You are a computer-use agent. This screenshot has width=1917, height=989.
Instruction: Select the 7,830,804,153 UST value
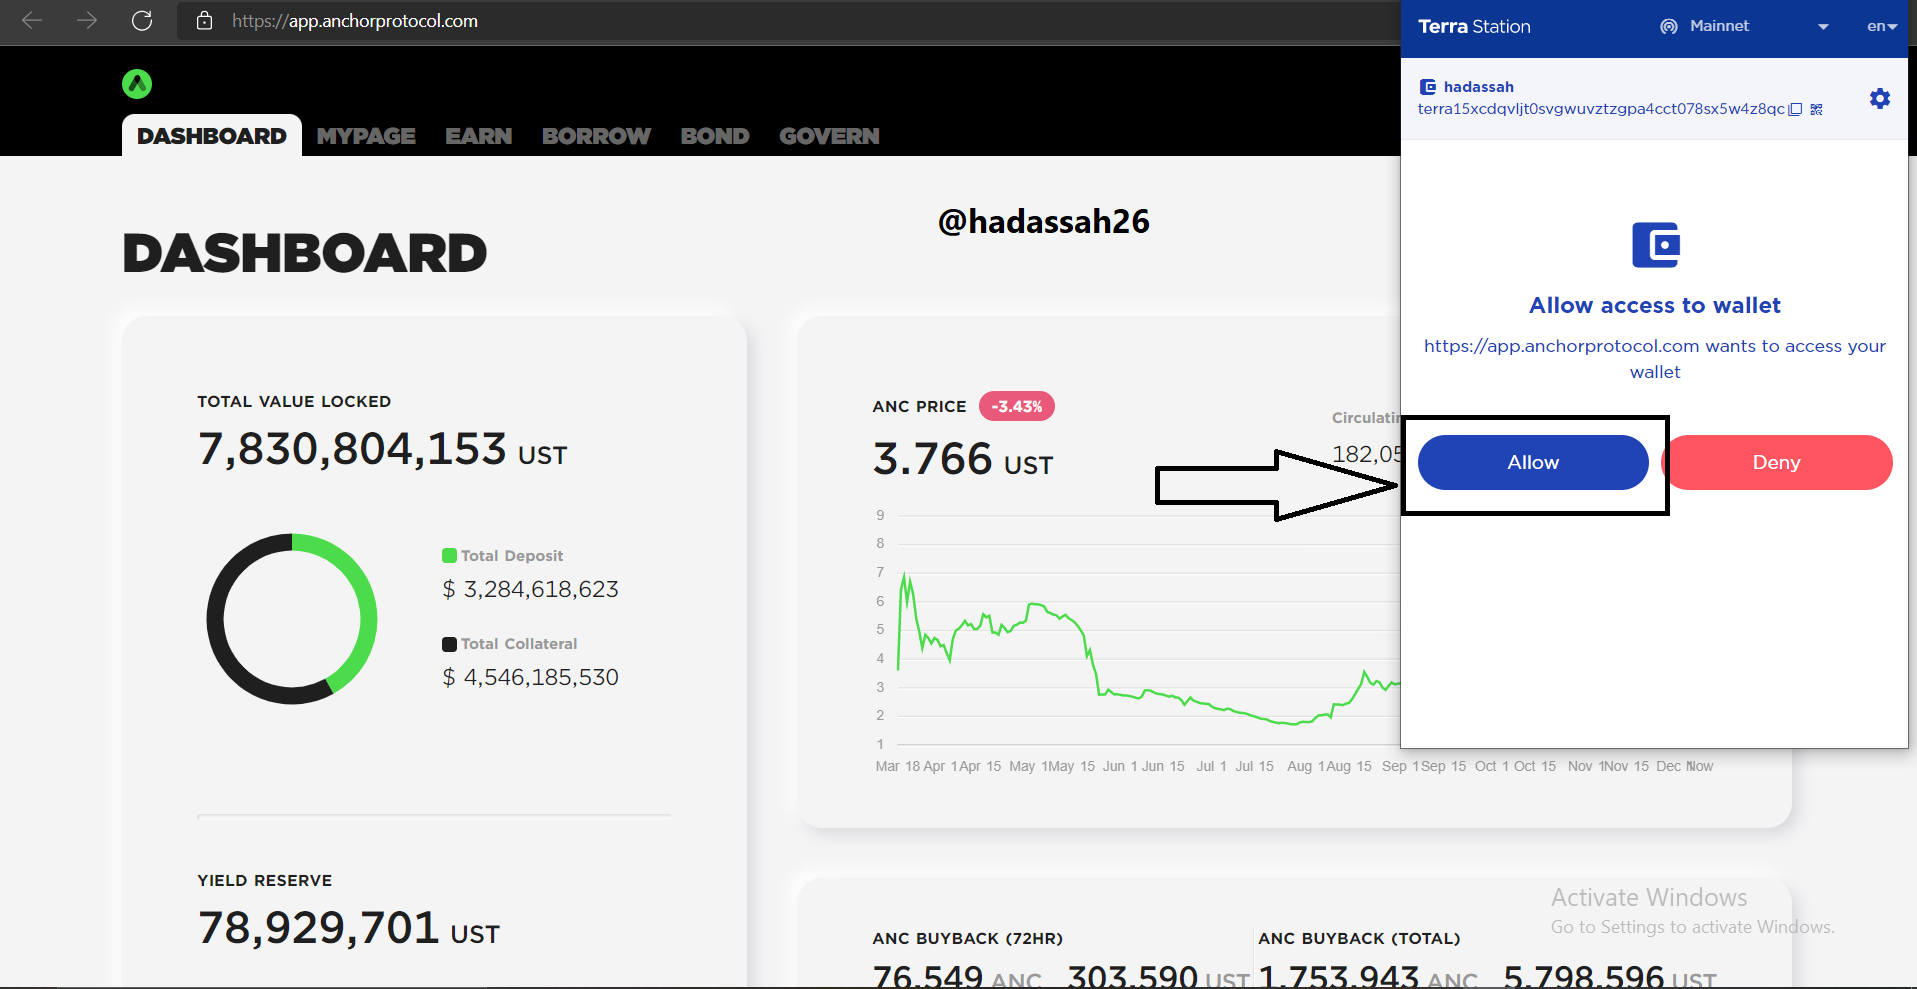coord(382,449)
